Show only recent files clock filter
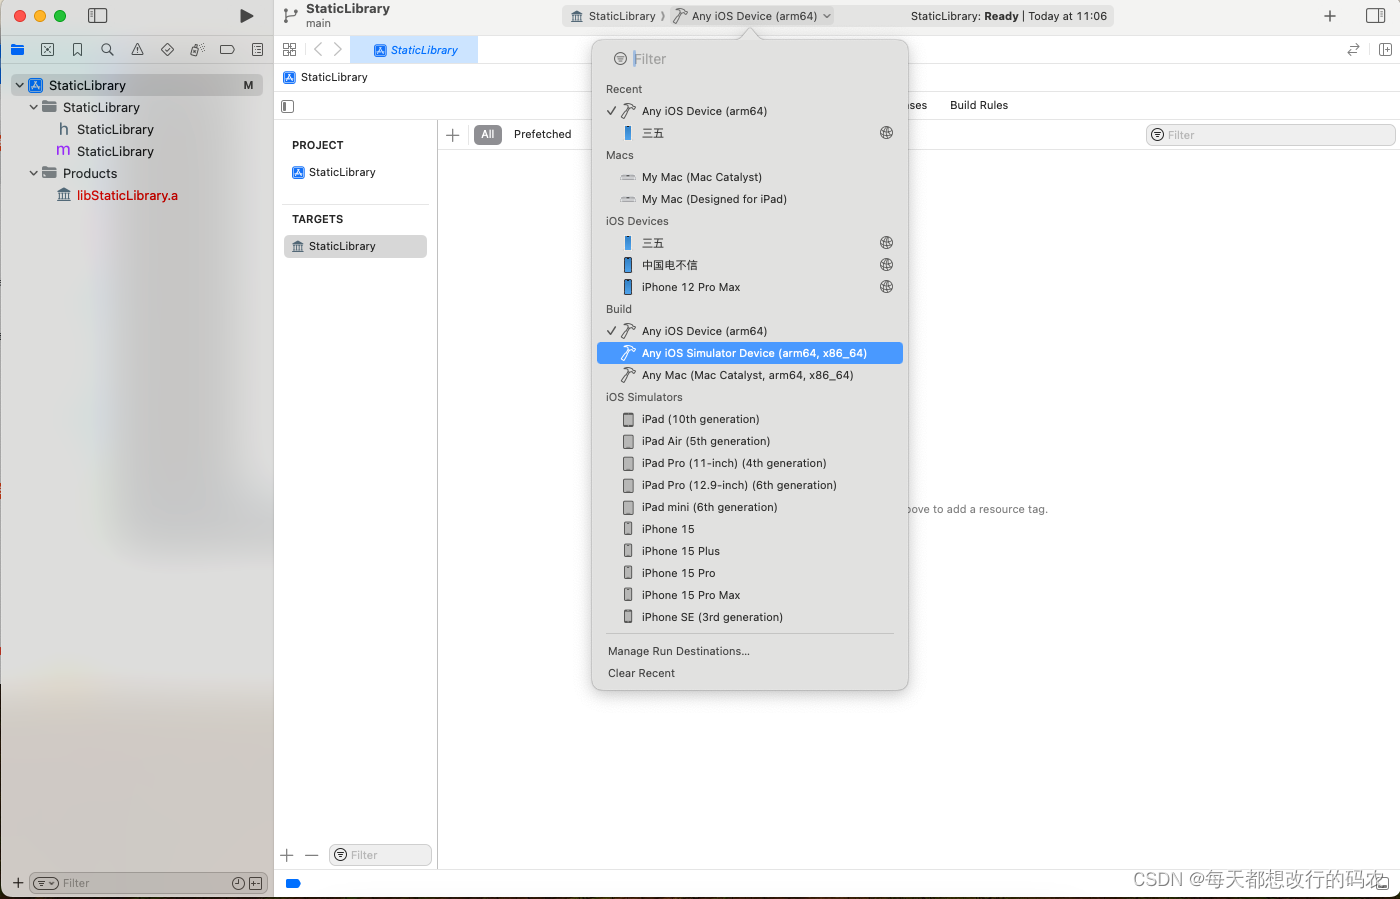 pyautogui.click(x=238, y=883)
